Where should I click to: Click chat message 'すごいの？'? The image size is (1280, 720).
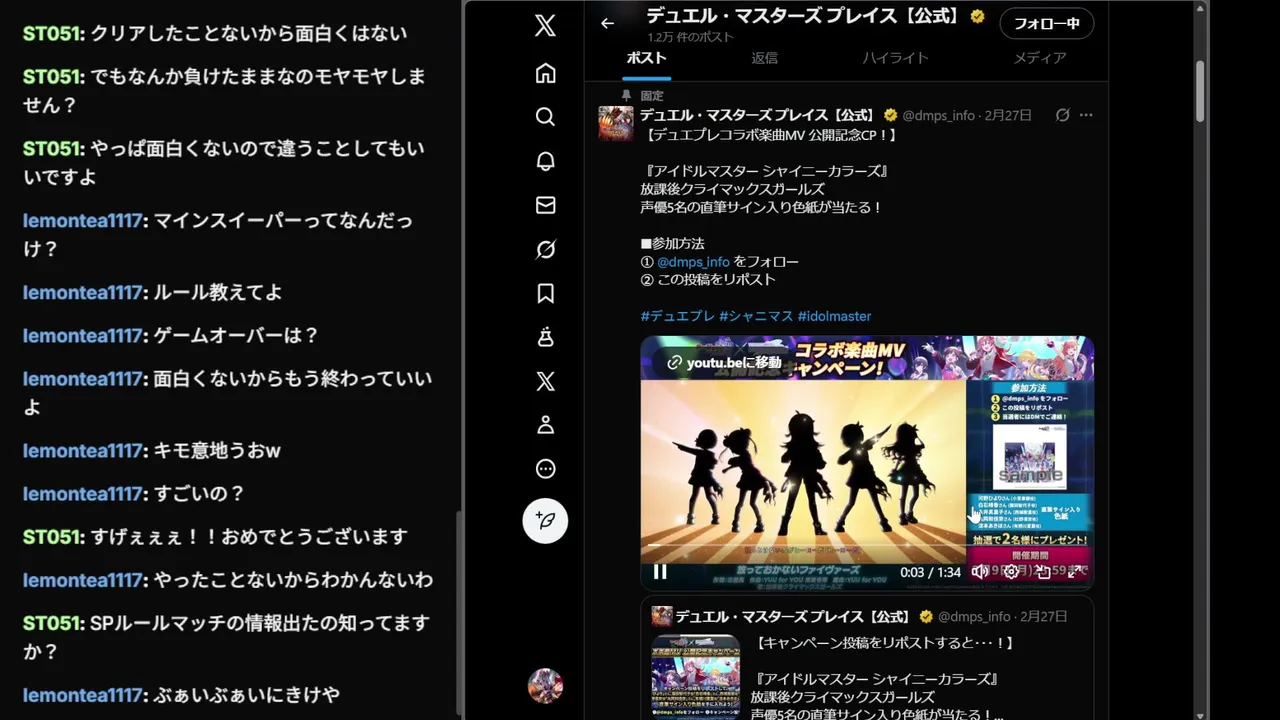click(x=199, y=493)
